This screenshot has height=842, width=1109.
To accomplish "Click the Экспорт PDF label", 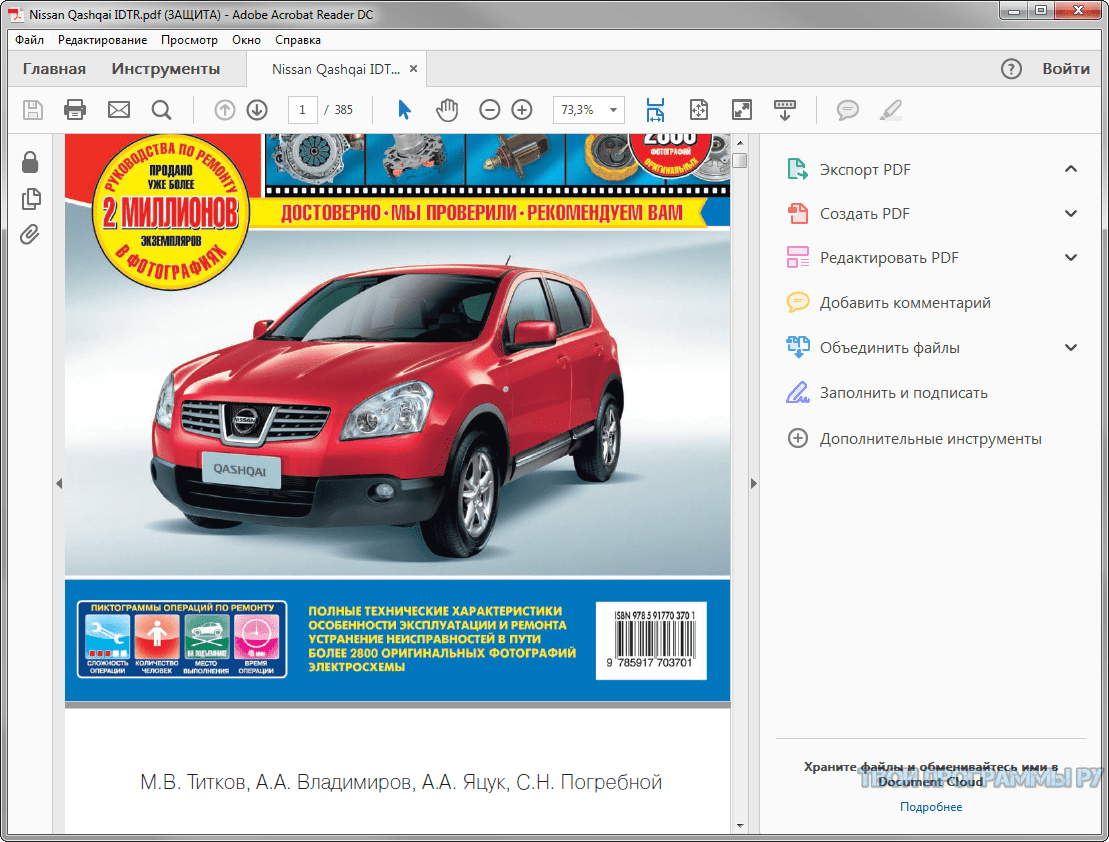I will point(865,170).
